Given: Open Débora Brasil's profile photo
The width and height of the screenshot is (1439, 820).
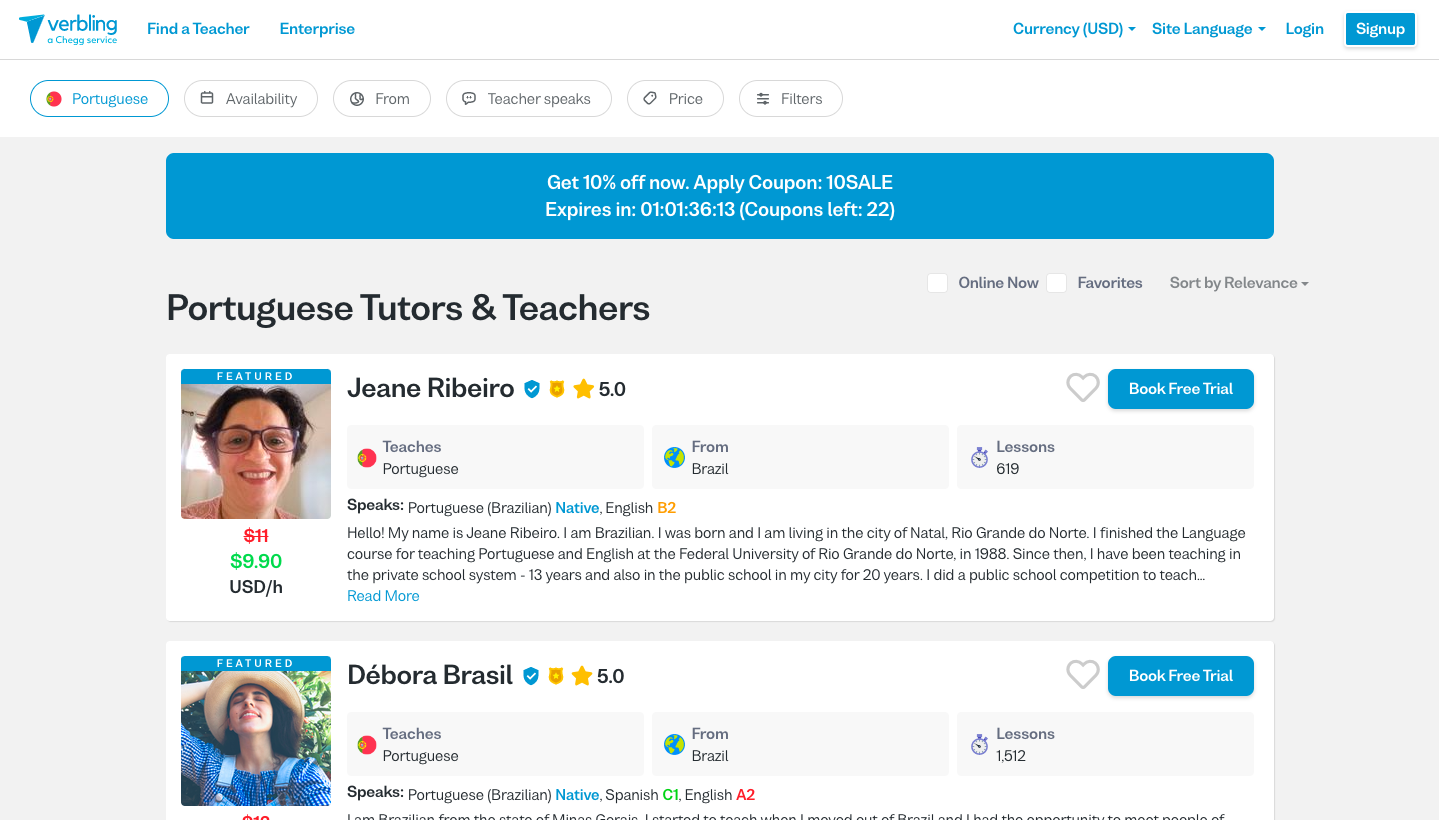Looking at the screenshot, I should pyautogui.click(x=256, y=737).
